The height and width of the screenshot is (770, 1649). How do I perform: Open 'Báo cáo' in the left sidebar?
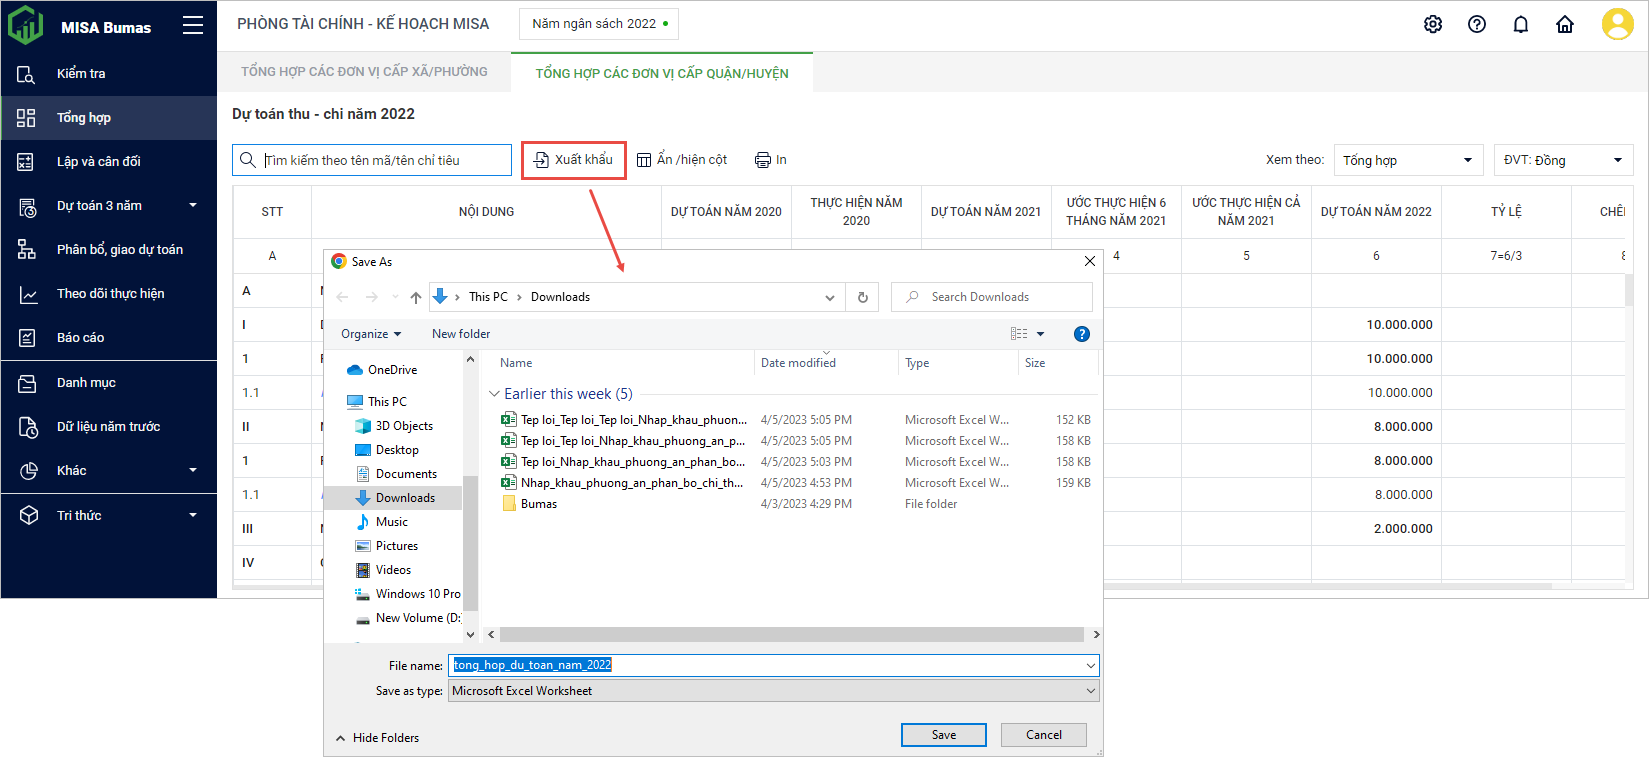(80, 338)
